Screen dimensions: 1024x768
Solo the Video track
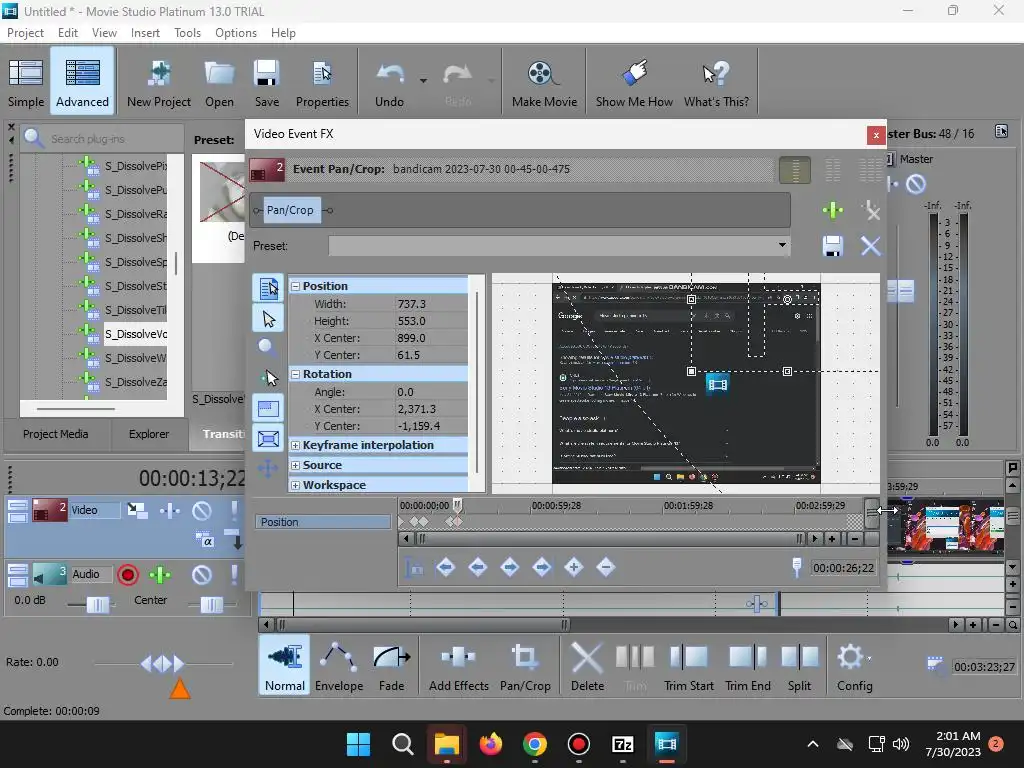pyautogui.click(x=234, y=511)
